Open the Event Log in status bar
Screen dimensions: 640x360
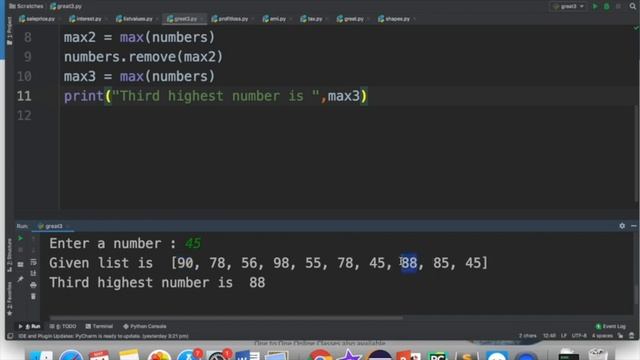tap(611, 326)
